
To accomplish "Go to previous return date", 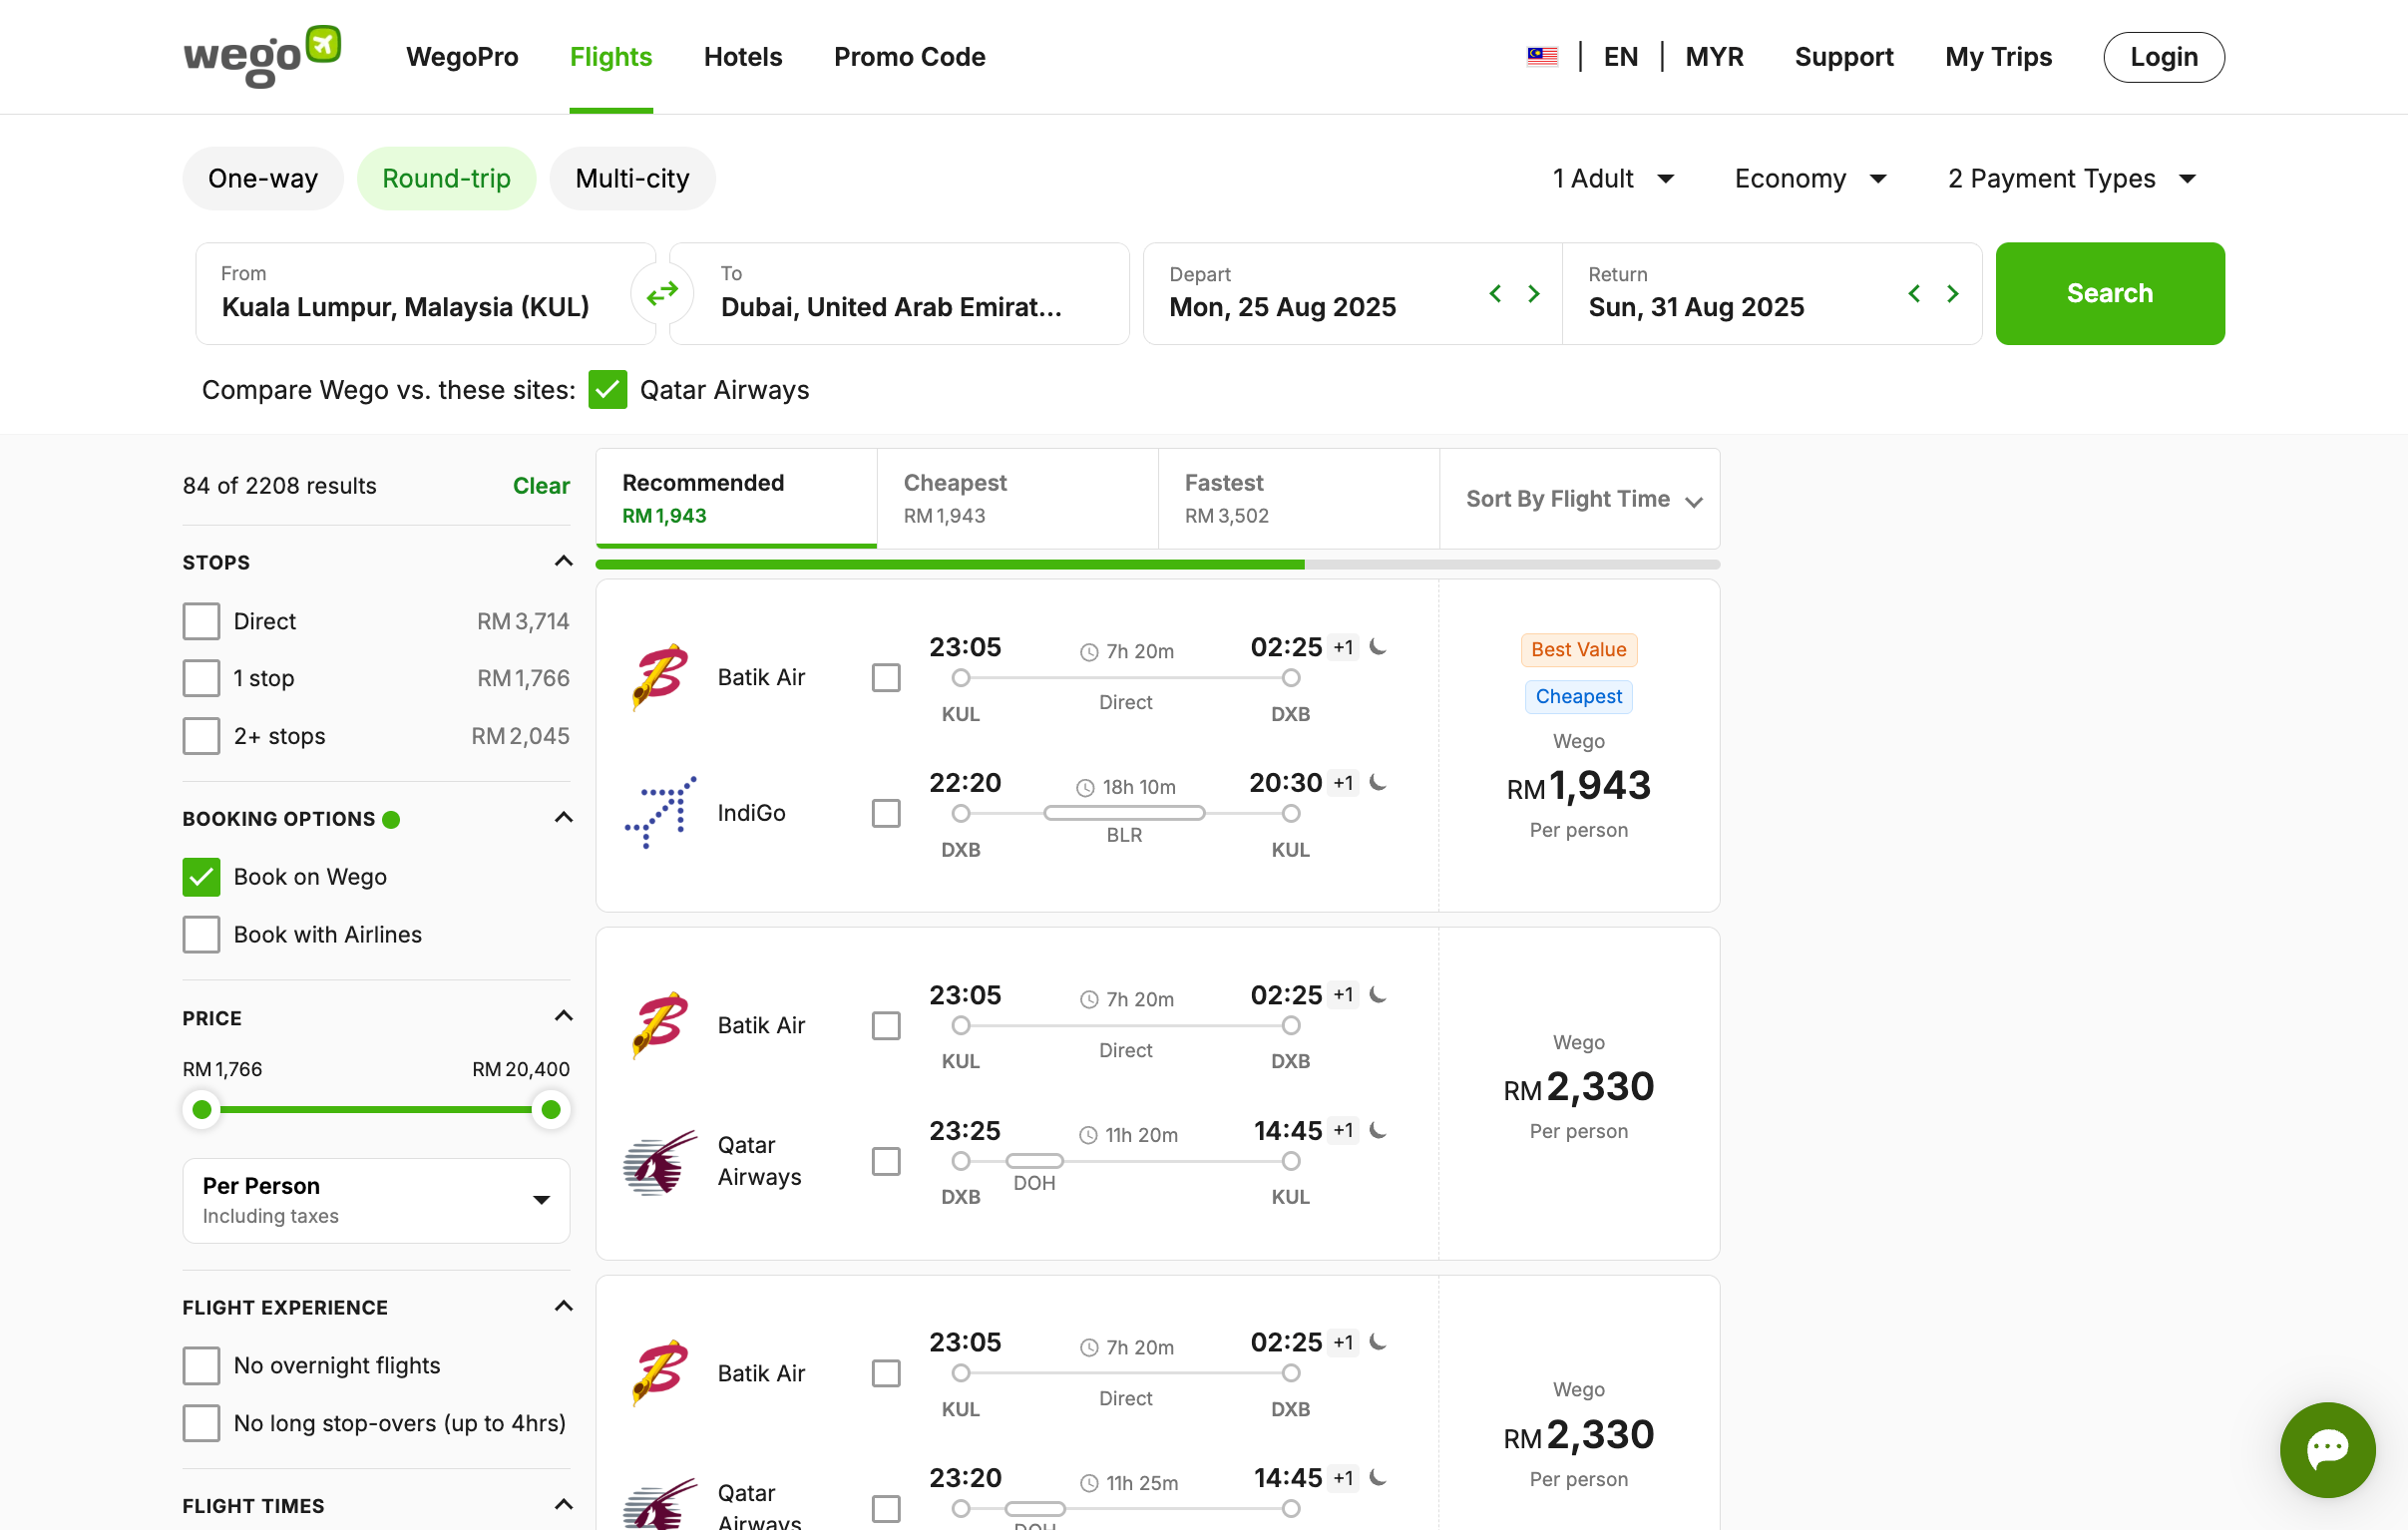I will pos(1914,293).
